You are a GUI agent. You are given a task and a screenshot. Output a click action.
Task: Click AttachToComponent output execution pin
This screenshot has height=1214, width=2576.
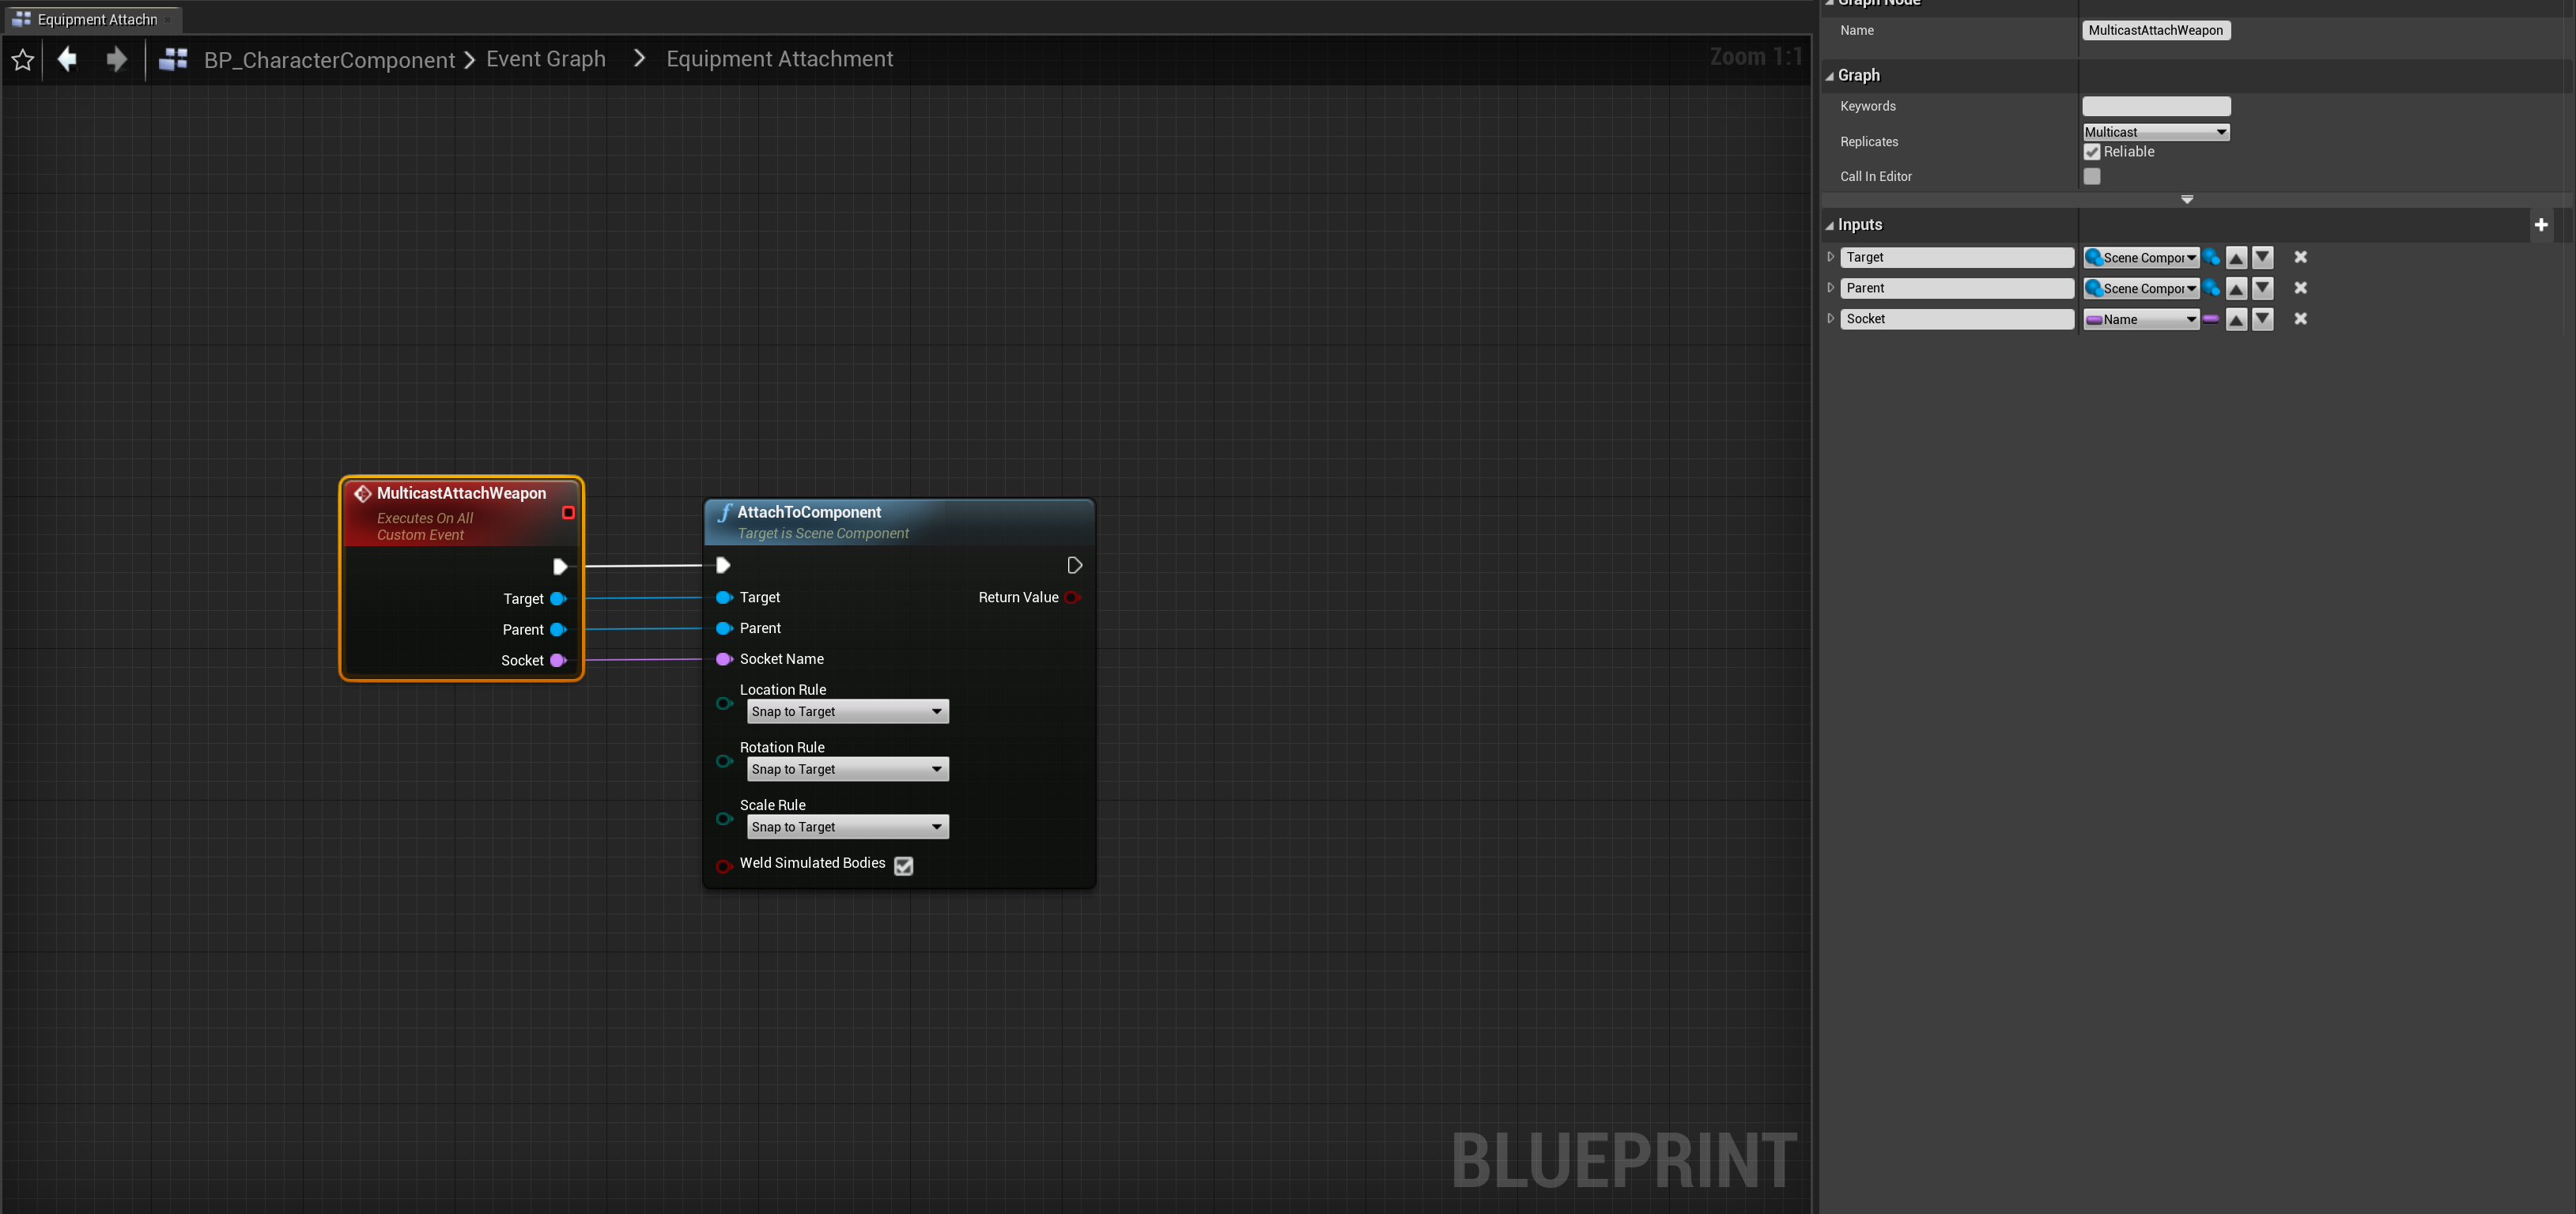[1074, 566]
